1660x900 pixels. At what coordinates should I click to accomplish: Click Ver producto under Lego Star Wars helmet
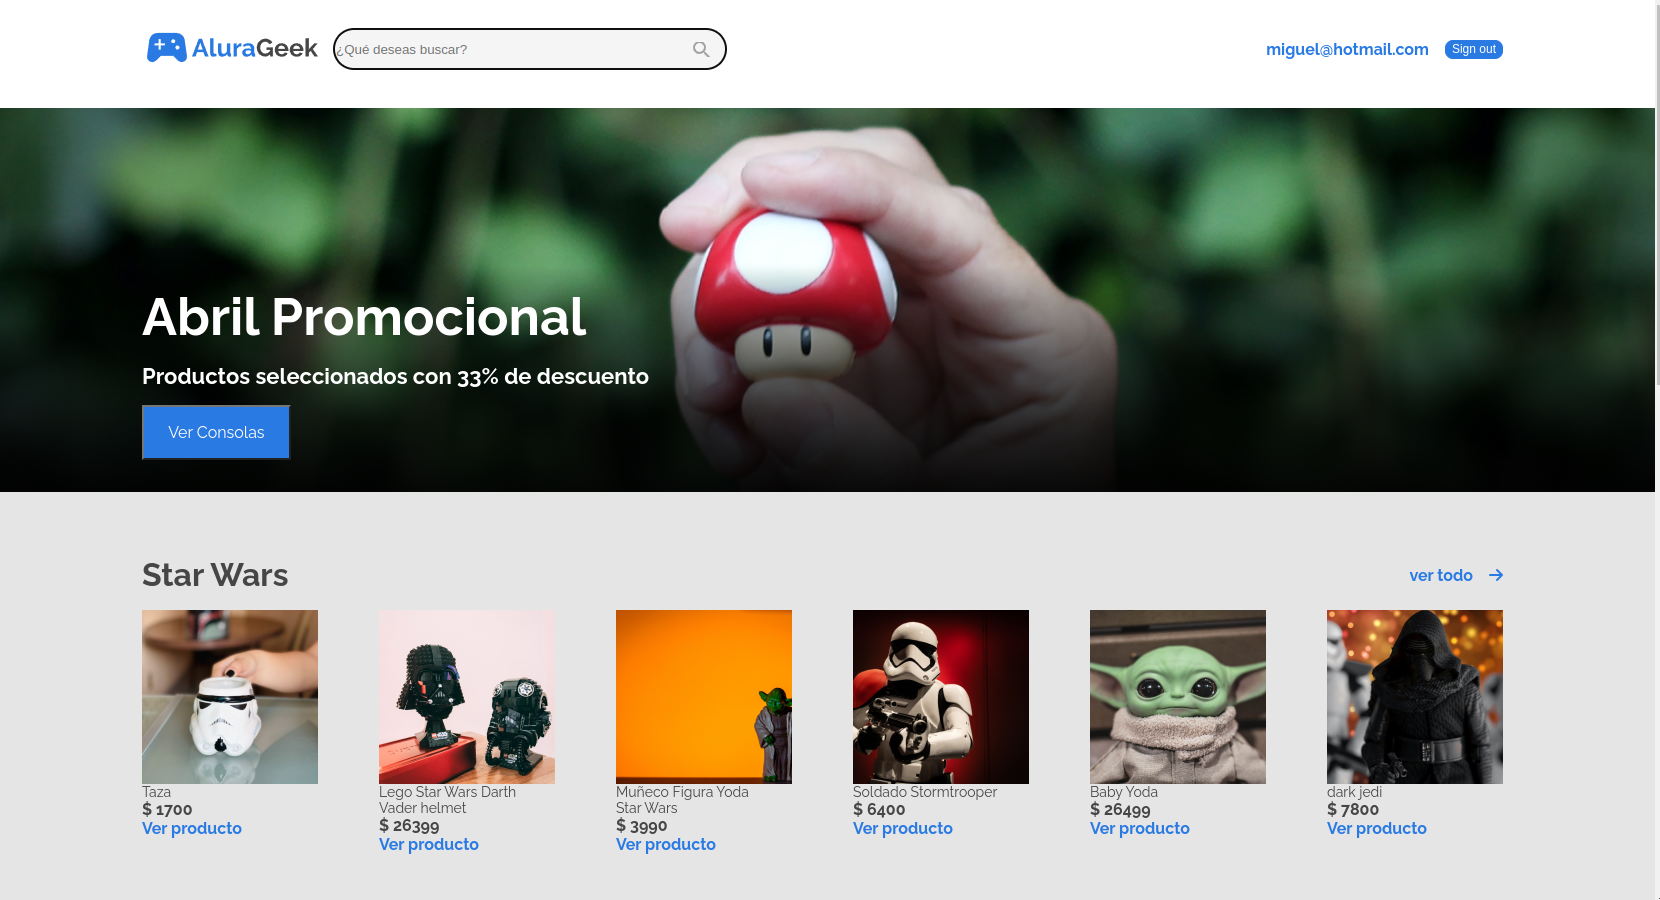[429, 844]
